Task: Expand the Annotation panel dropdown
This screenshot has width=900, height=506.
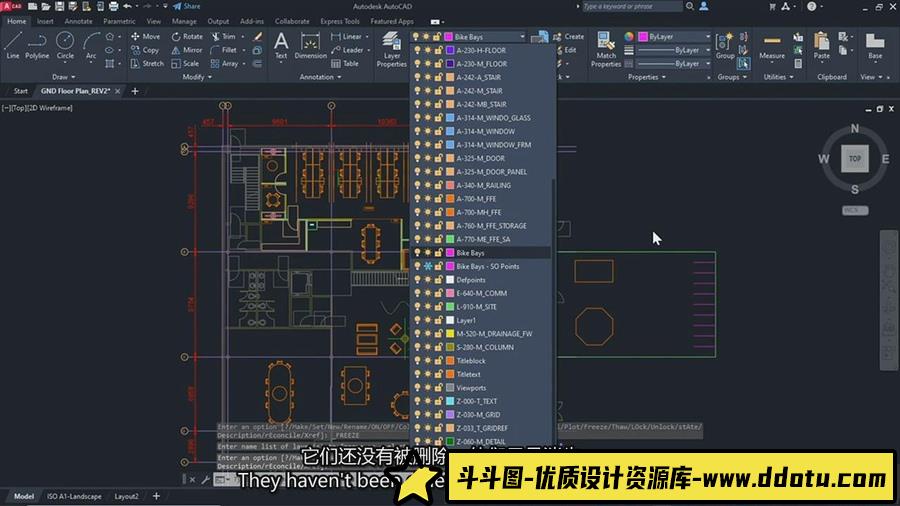Action: click(320, 77)
